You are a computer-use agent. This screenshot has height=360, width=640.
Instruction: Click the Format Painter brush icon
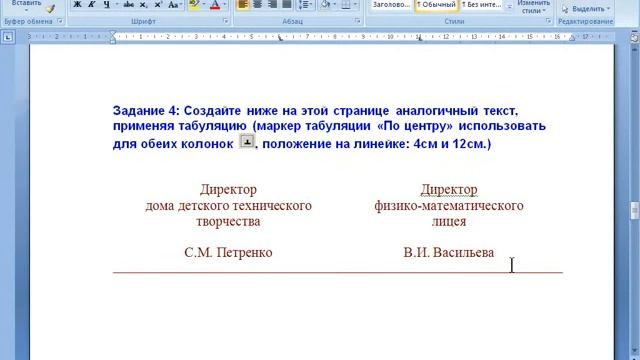coord(50,8)
